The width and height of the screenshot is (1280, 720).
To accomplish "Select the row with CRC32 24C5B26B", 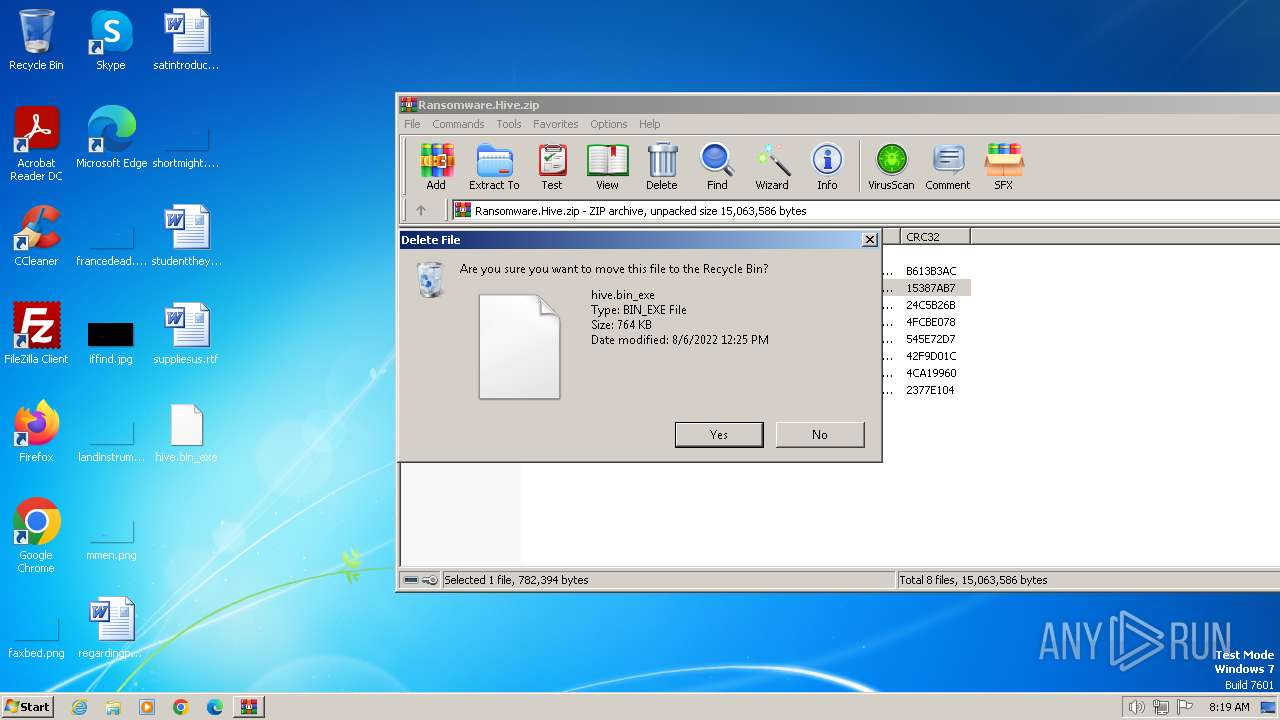I will (x=930, y=305).
